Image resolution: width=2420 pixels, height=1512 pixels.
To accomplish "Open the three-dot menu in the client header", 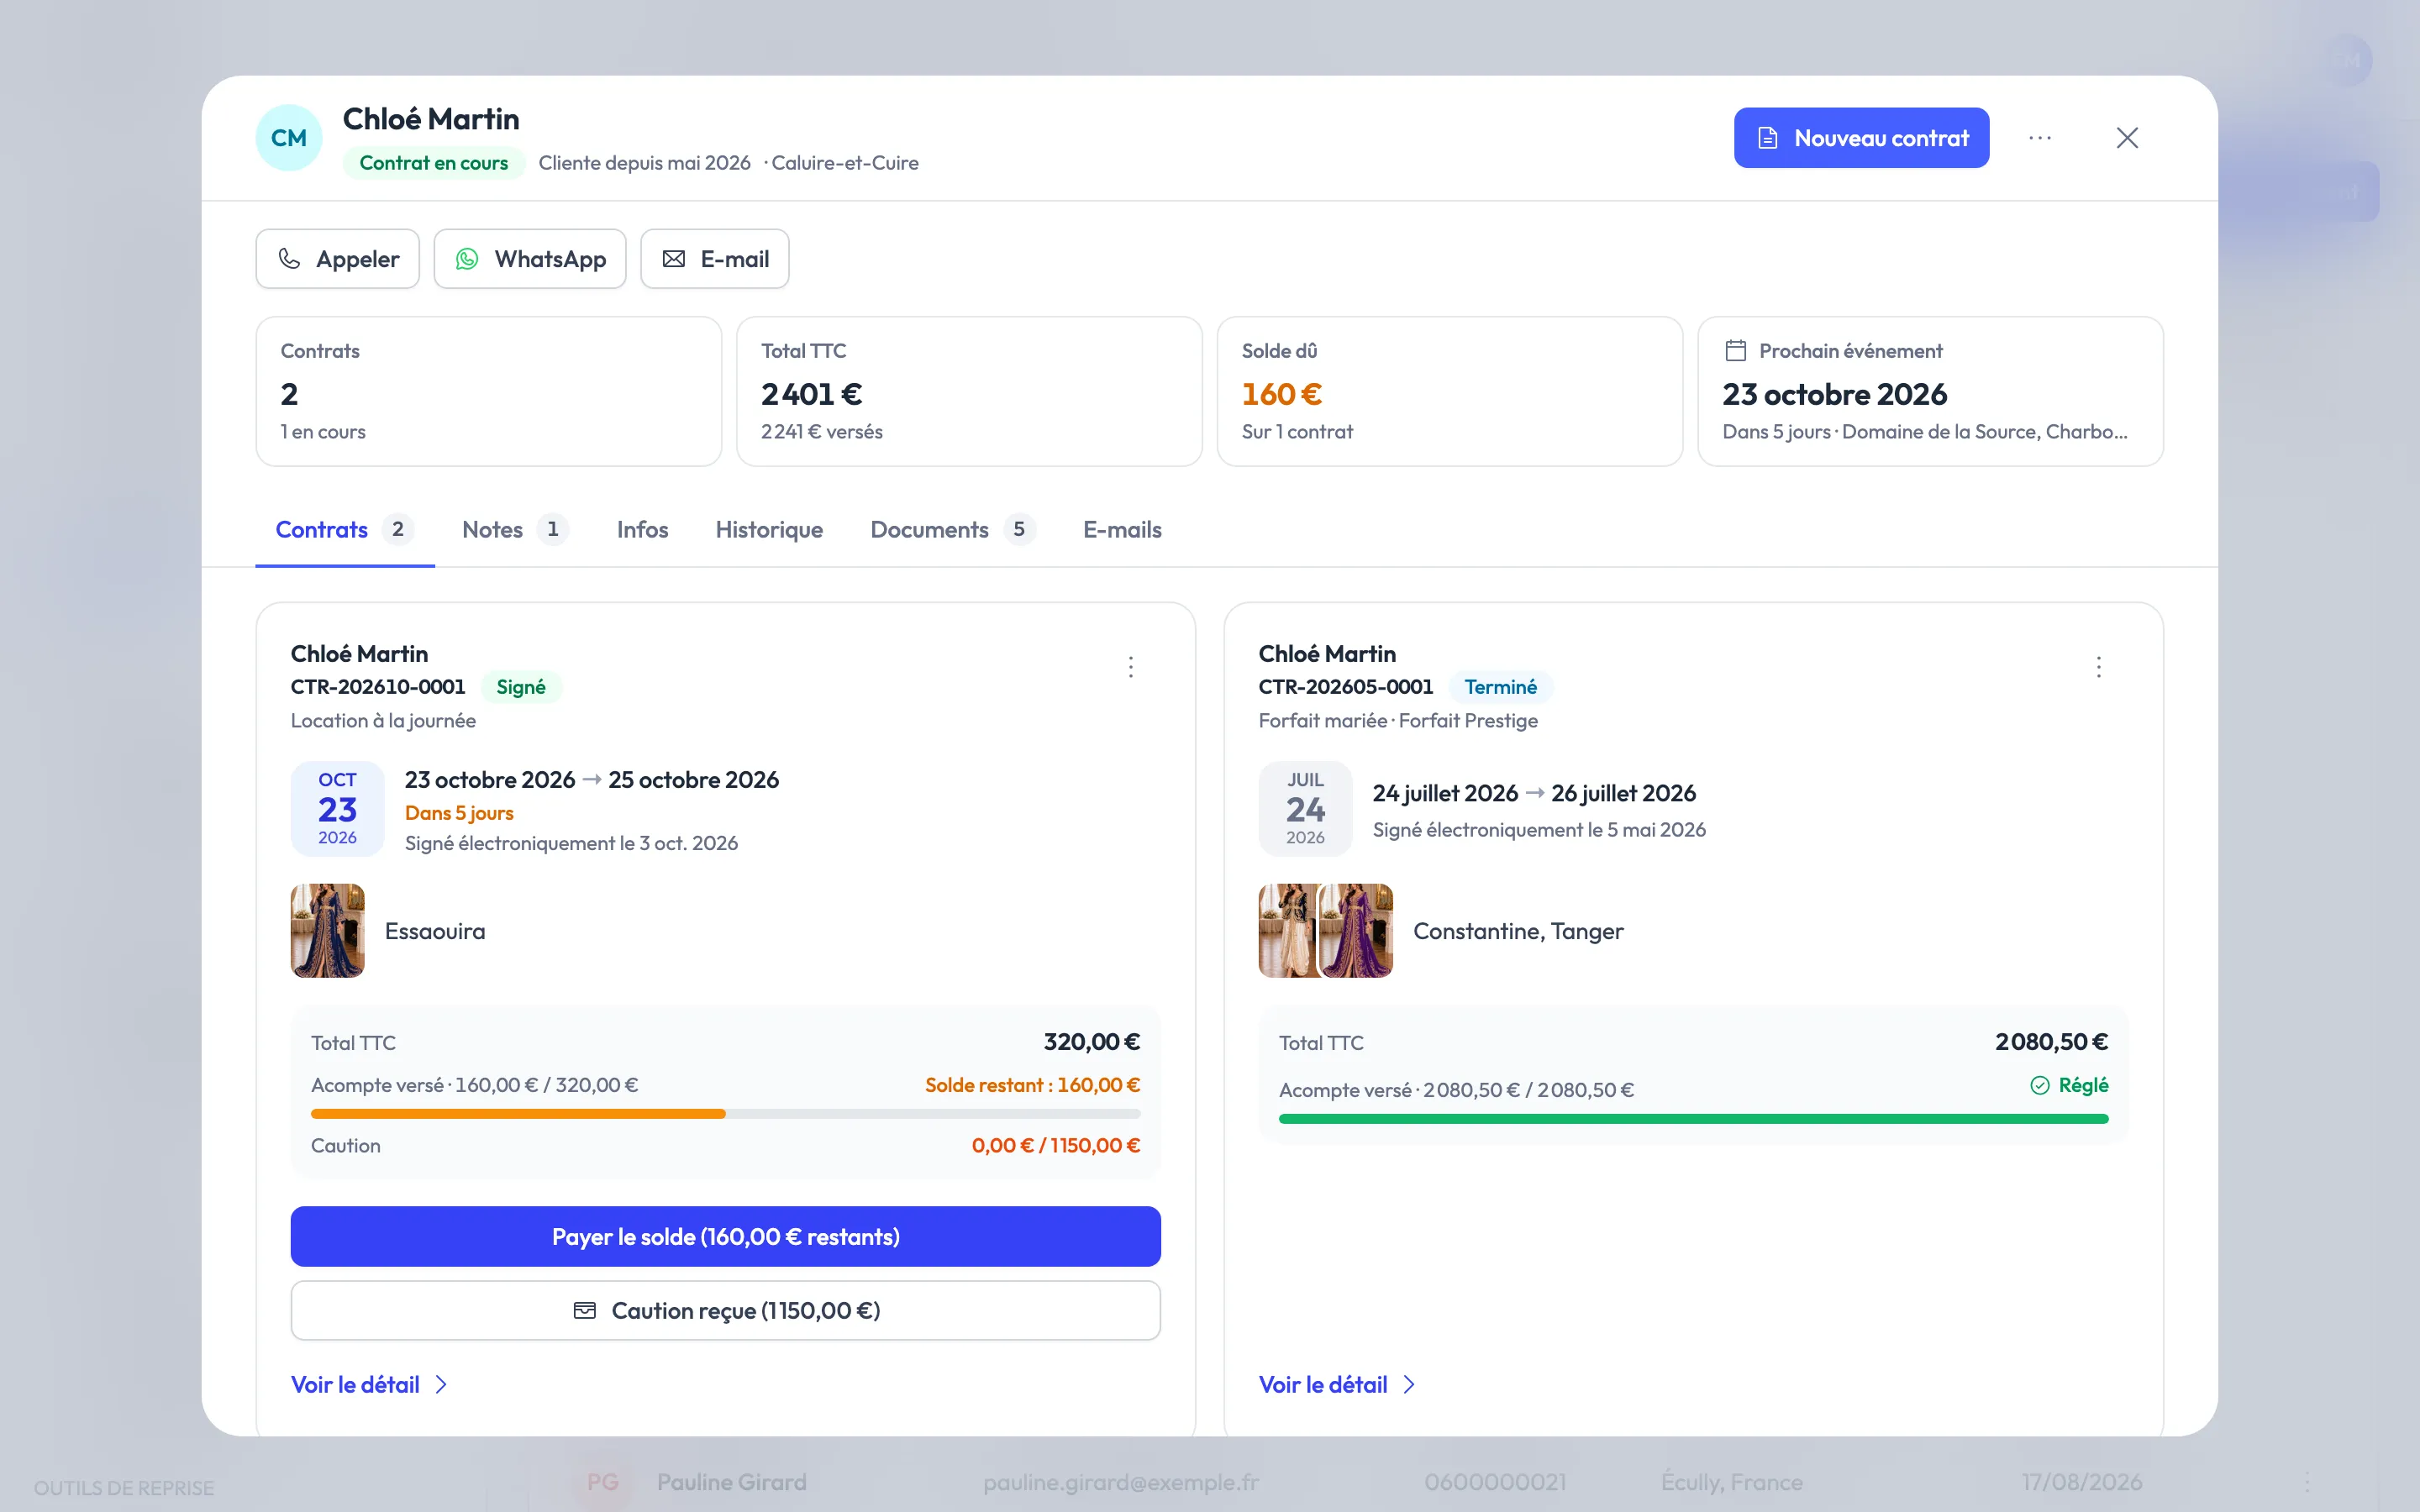I will 2040,138.
